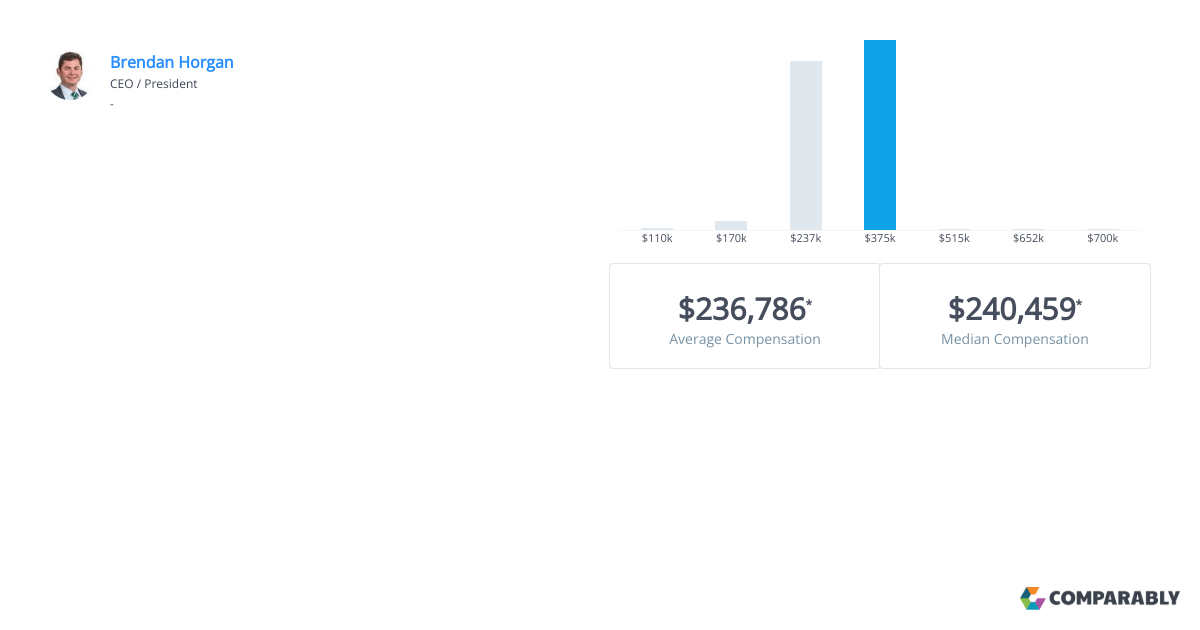Click the $237k axis label
This screenshot has width=1200, height=630.
806,239
